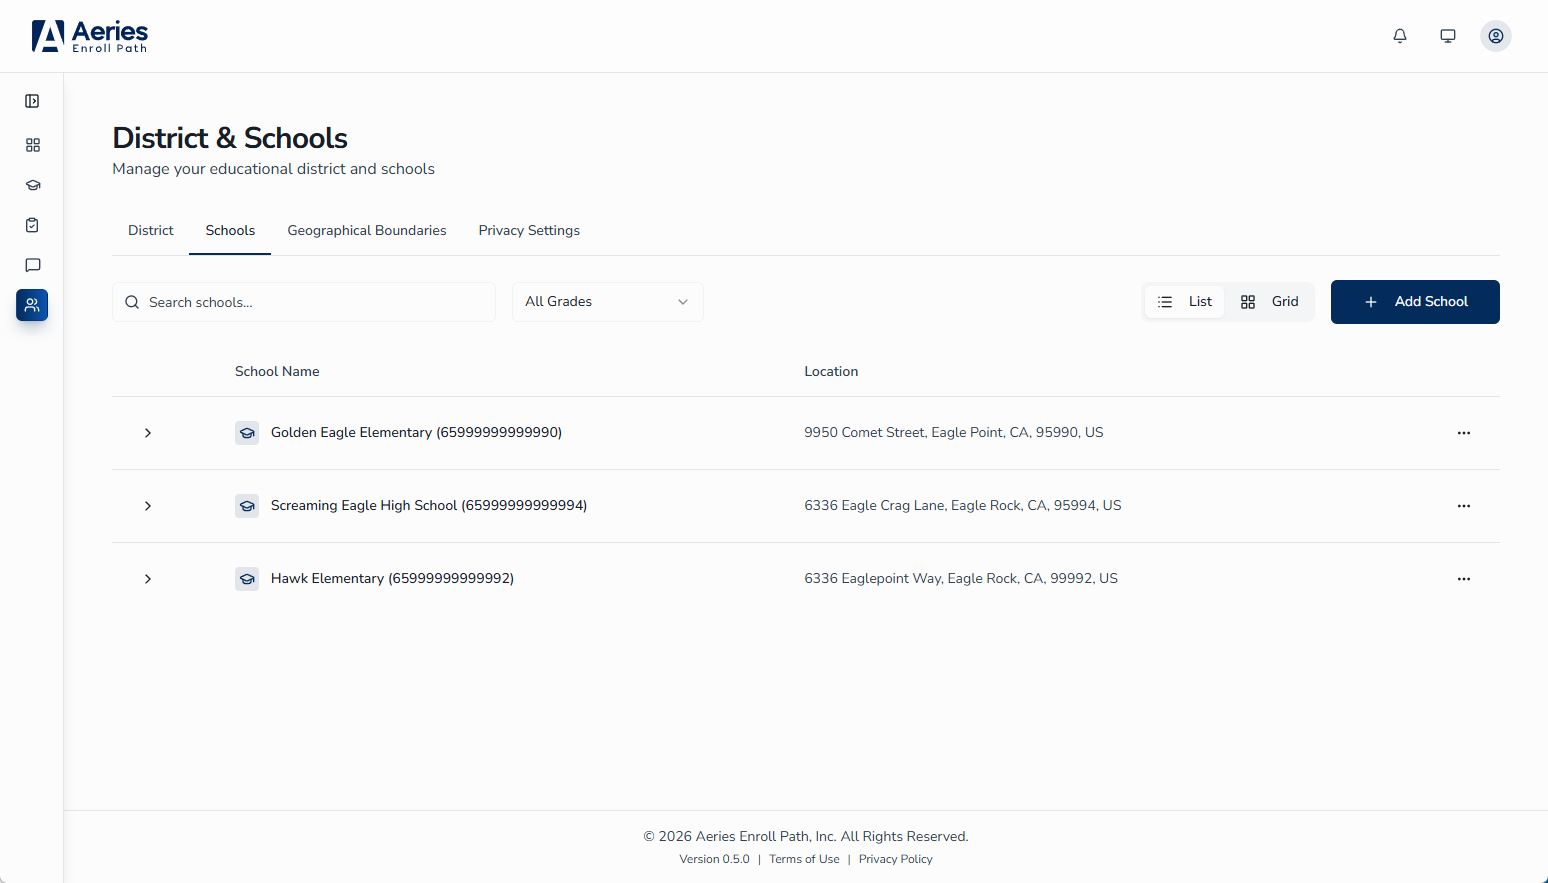The height and width of the screenshot is (883, 1548).
Task: Expand the Hawk Elementary row
Action: pyautogui.click(x=148, y=579)
